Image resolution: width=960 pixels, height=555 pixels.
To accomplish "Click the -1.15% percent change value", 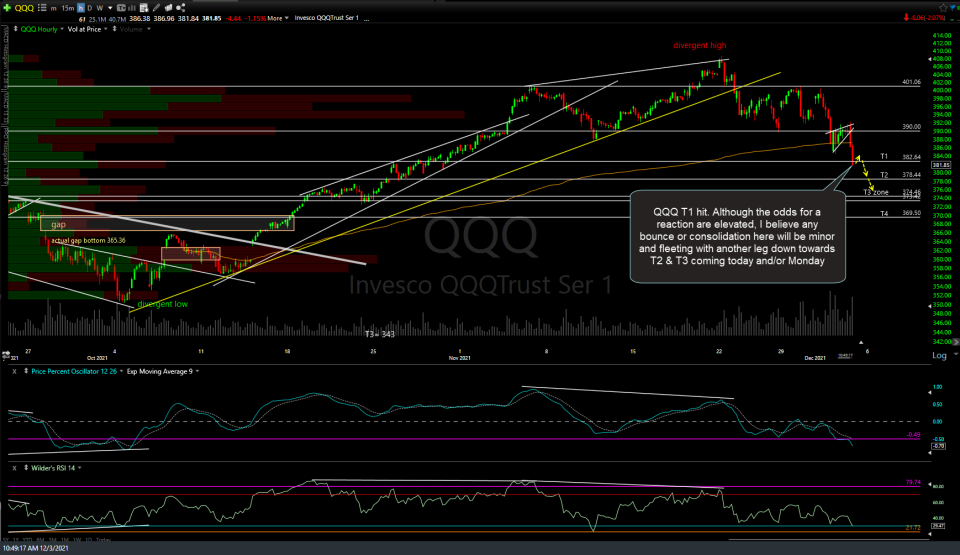I will tap(254, 18).
